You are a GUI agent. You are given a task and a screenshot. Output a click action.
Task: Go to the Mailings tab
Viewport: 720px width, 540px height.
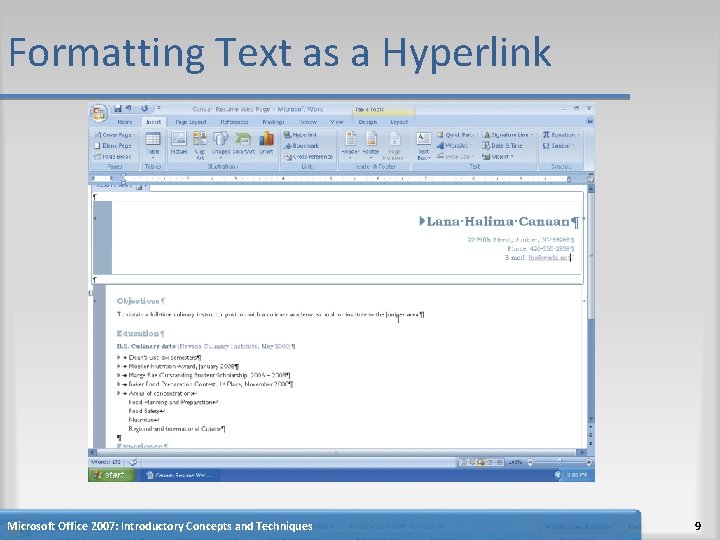(273, 122)
